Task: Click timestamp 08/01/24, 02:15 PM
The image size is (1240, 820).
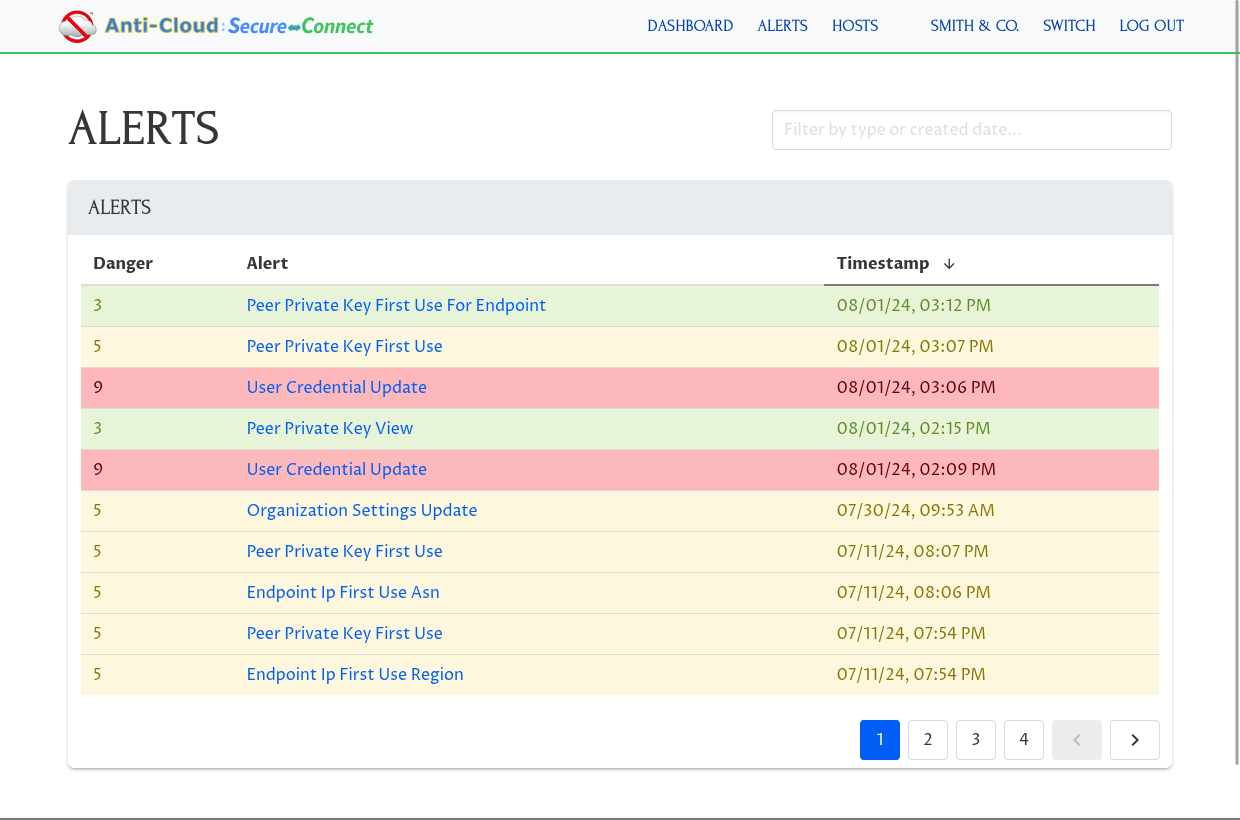Action: tap(914, 428)
